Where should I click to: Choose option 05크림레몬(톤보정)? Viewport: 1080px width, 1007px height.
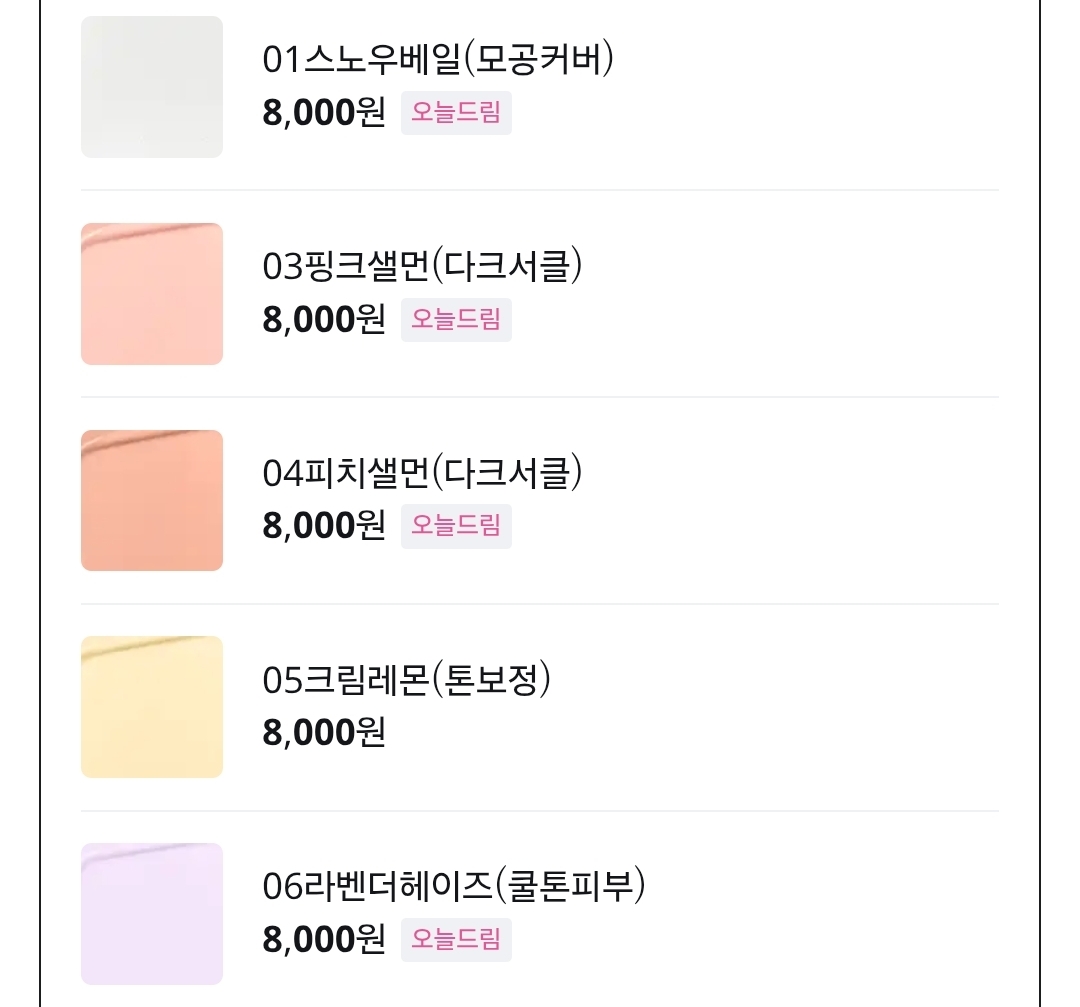click(407, 680)
